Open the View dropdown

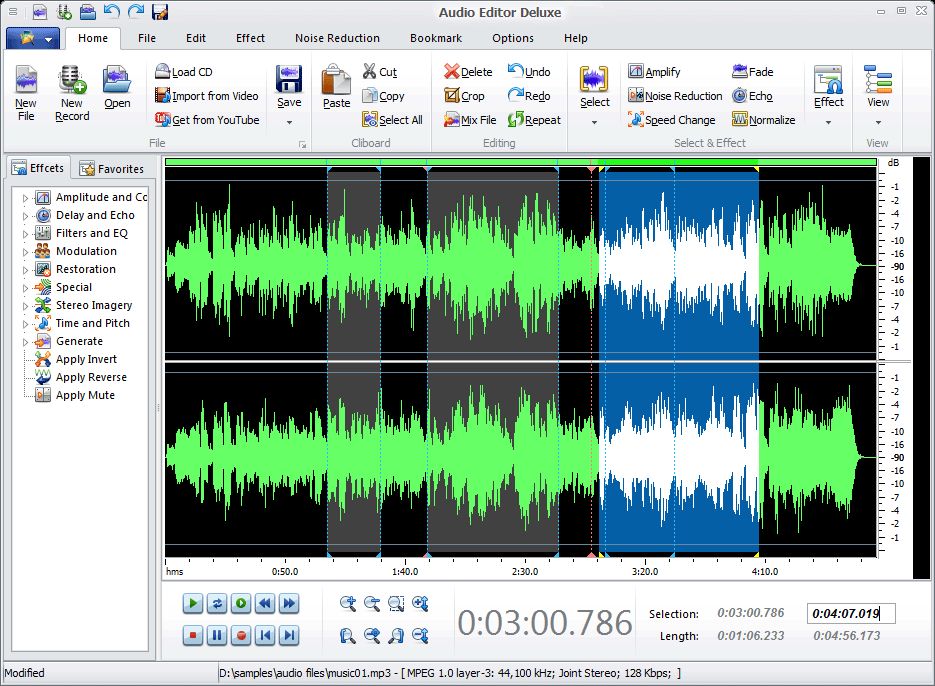click(878, 122)
